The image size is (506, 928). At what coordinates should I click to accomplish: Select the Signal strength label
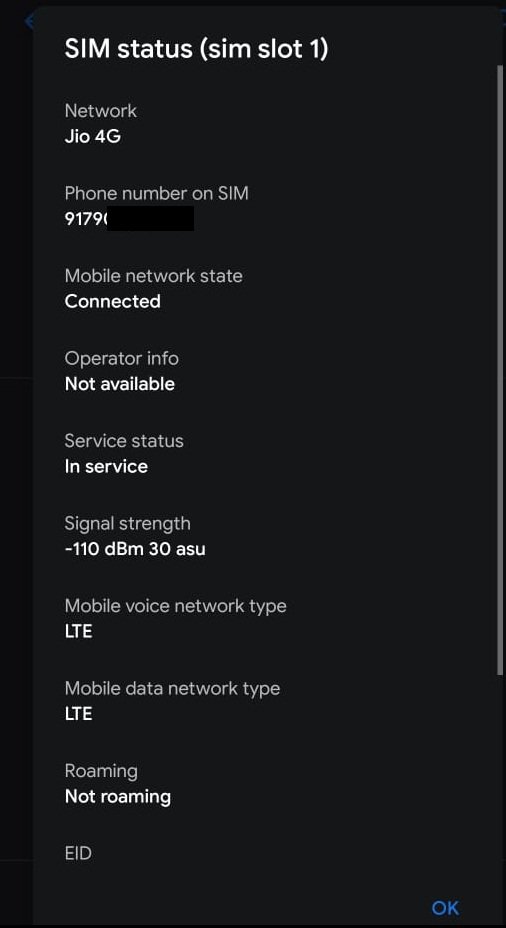point(127,524)
